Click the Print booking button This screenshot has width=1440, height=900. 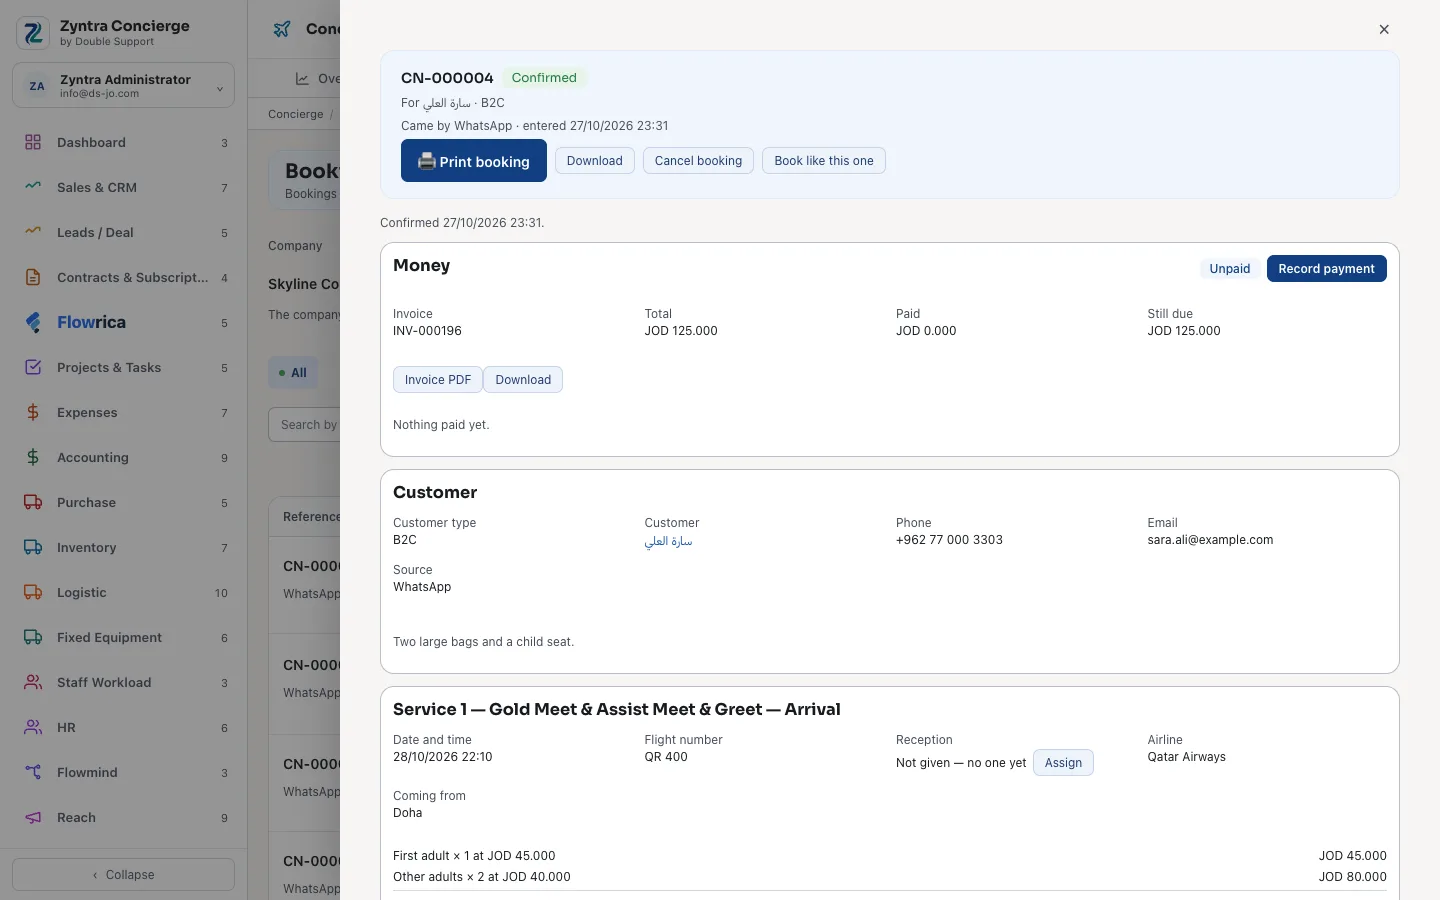pos(474,161)
